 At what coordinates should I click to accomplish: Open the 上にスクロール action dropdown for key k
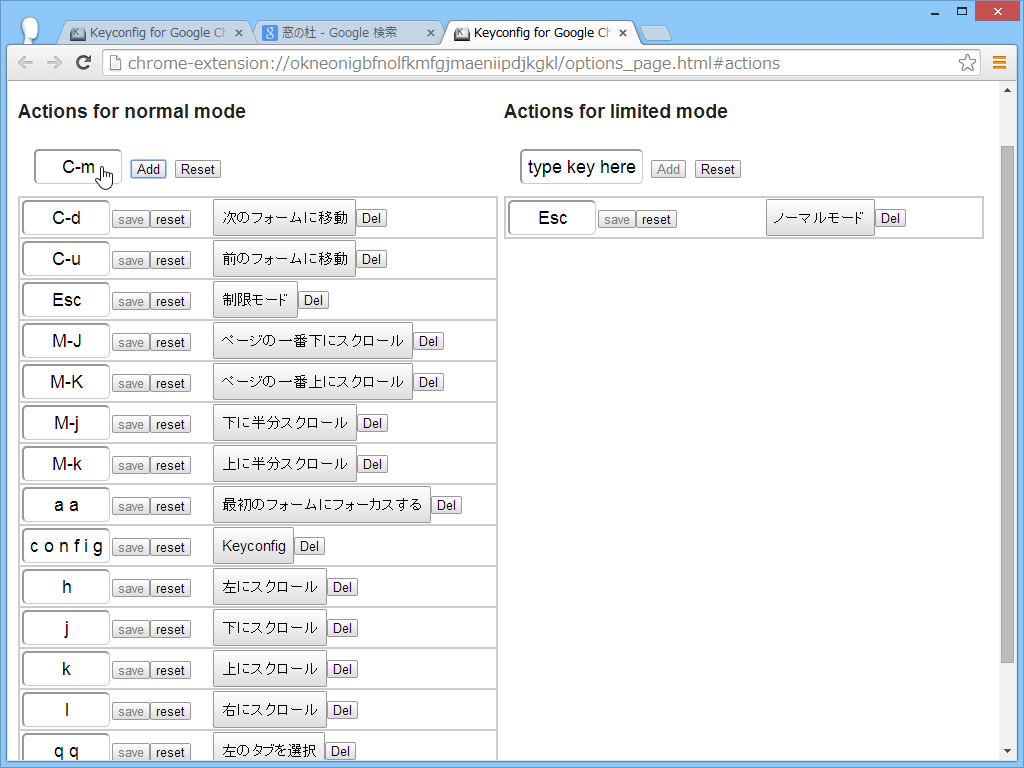[270, 669]
